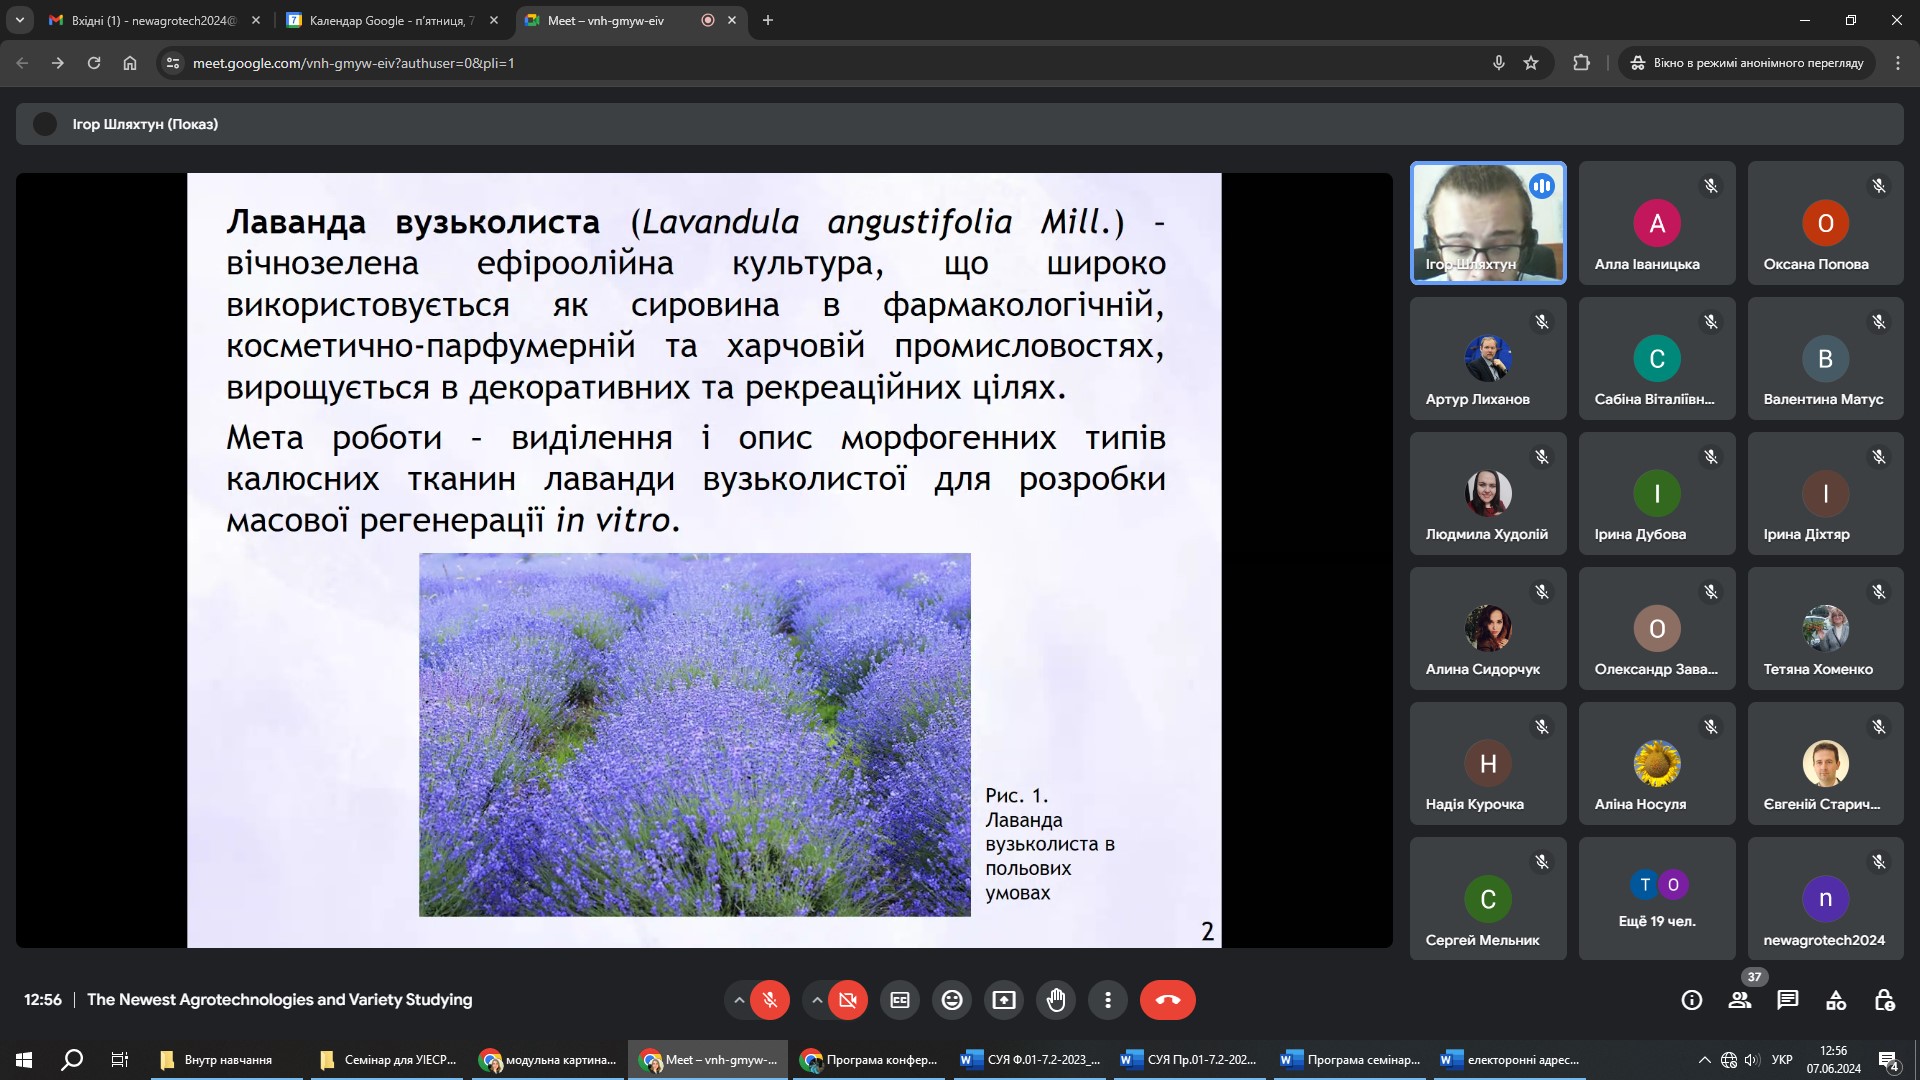Open the activities shapes icon

click(1836, 1000)
